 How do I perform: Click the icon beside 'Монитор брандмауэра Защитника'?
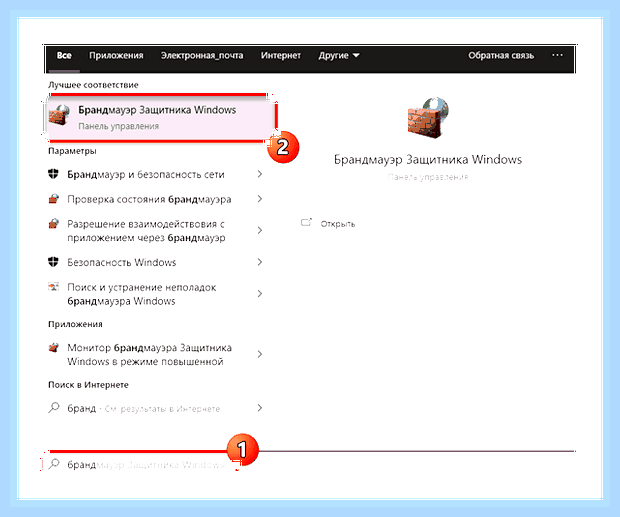click(x=53, y=347)
